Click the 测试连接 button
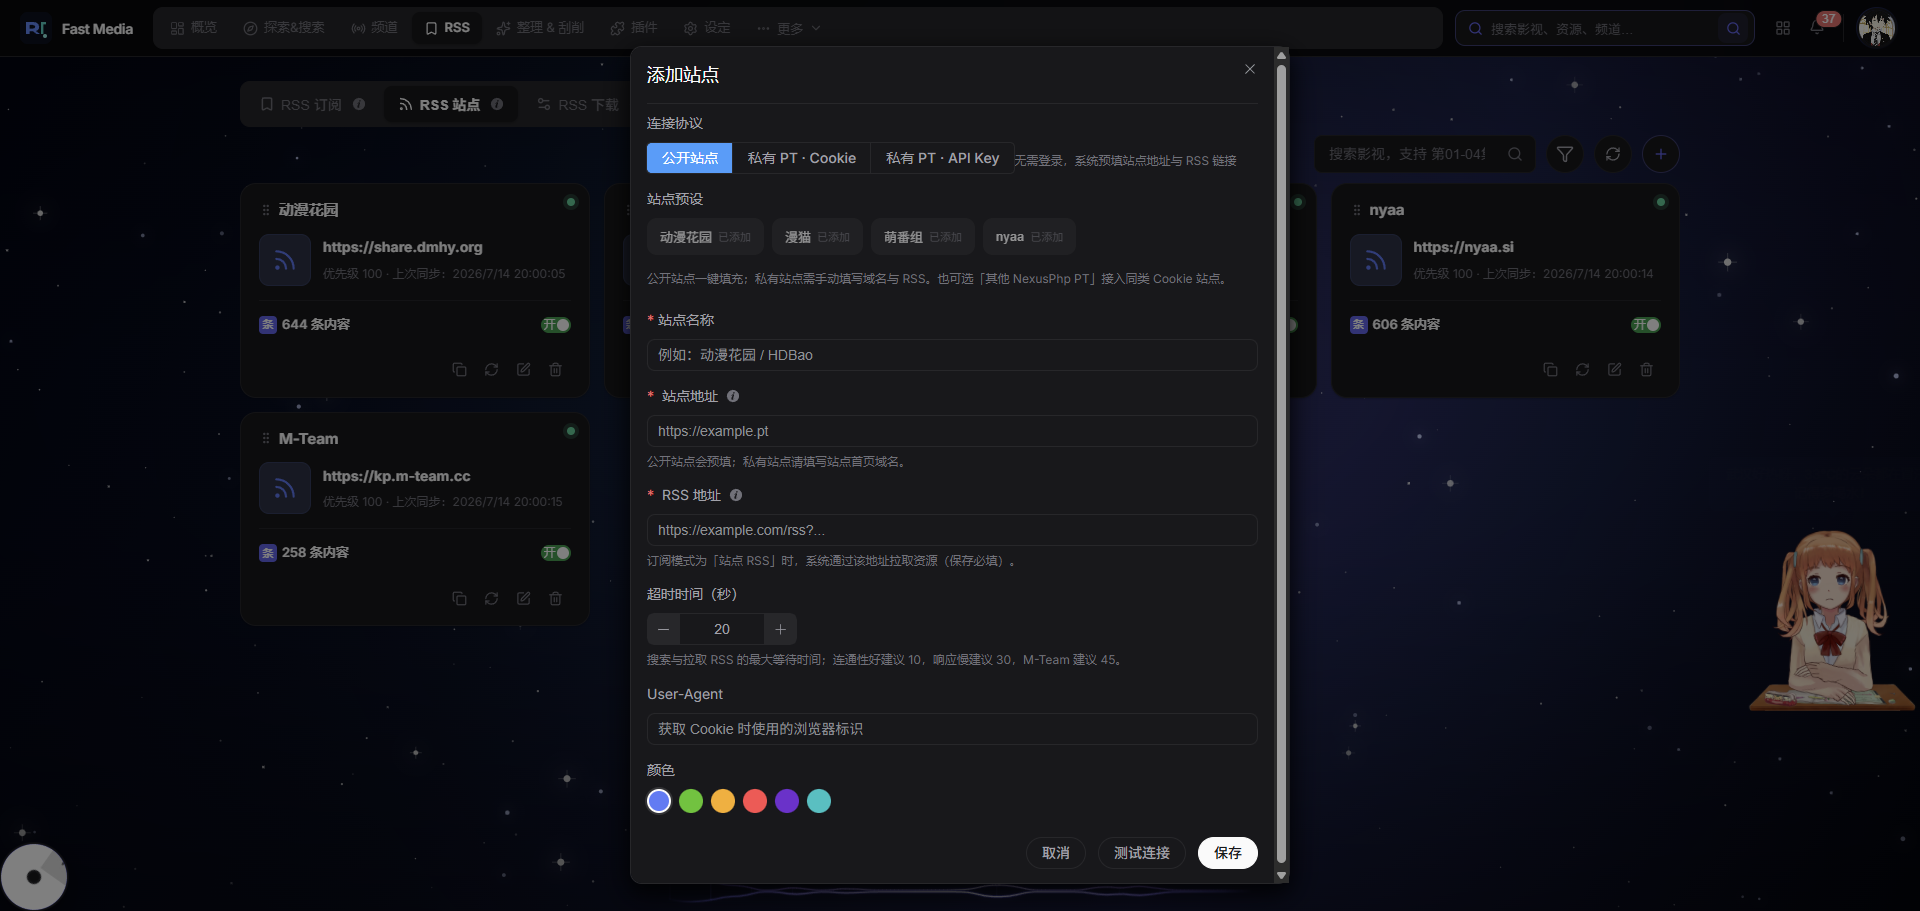This screenshot has width=1920, height=911. coord(1142,853)
